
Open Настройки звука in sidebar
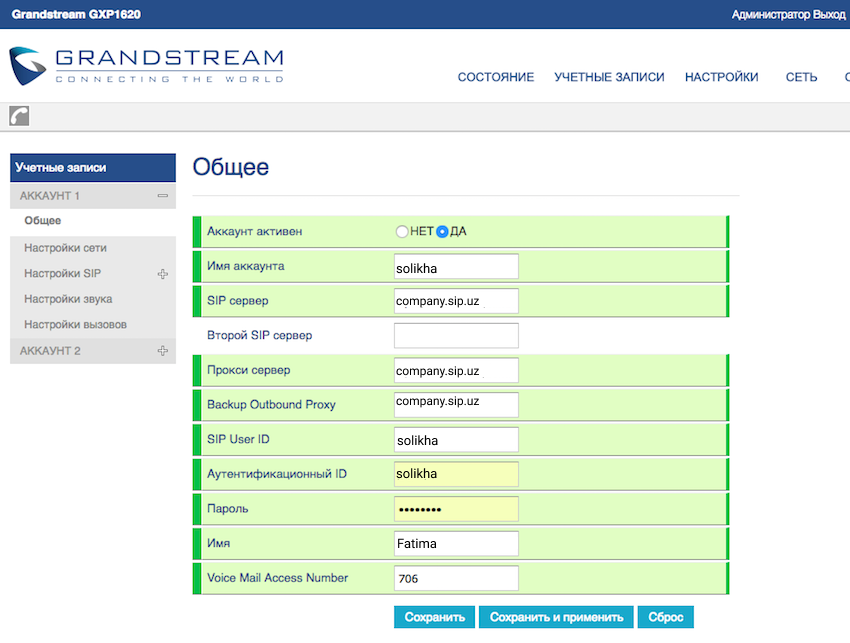(x=68, y=299)
